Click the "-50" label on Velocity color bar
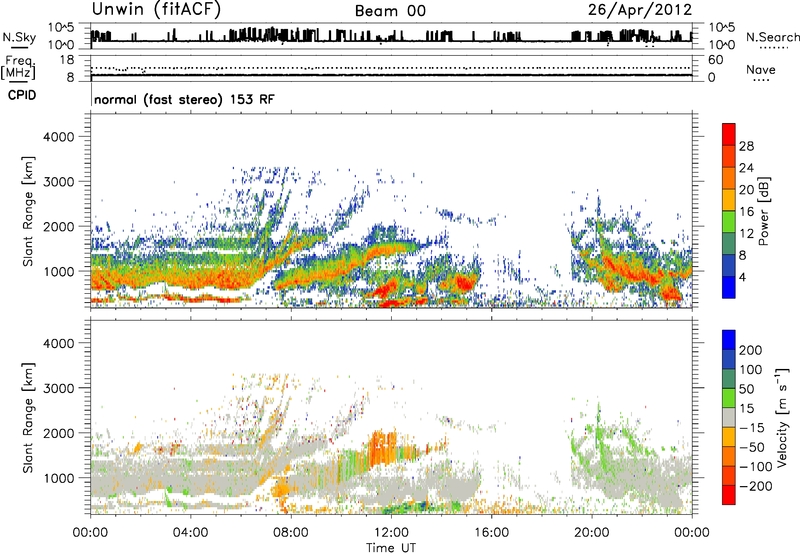This screenshot has height=554, width=800. (x=752, y=447)
